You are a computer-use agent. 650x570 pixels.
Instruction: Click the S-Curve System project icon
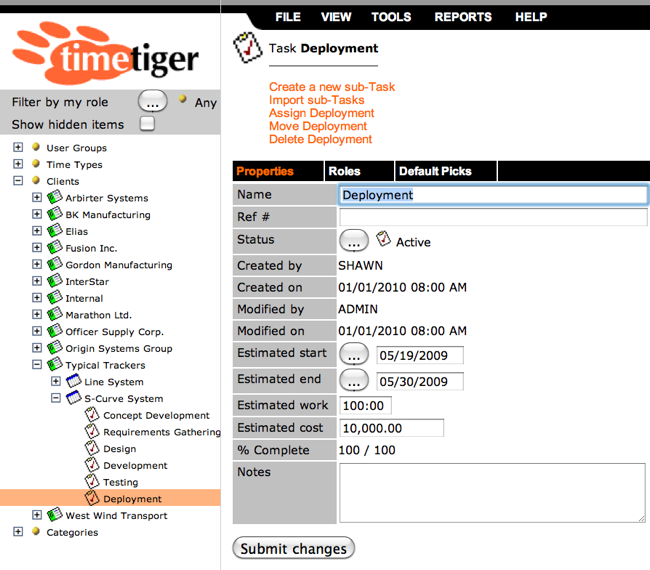tap(74, 397)
